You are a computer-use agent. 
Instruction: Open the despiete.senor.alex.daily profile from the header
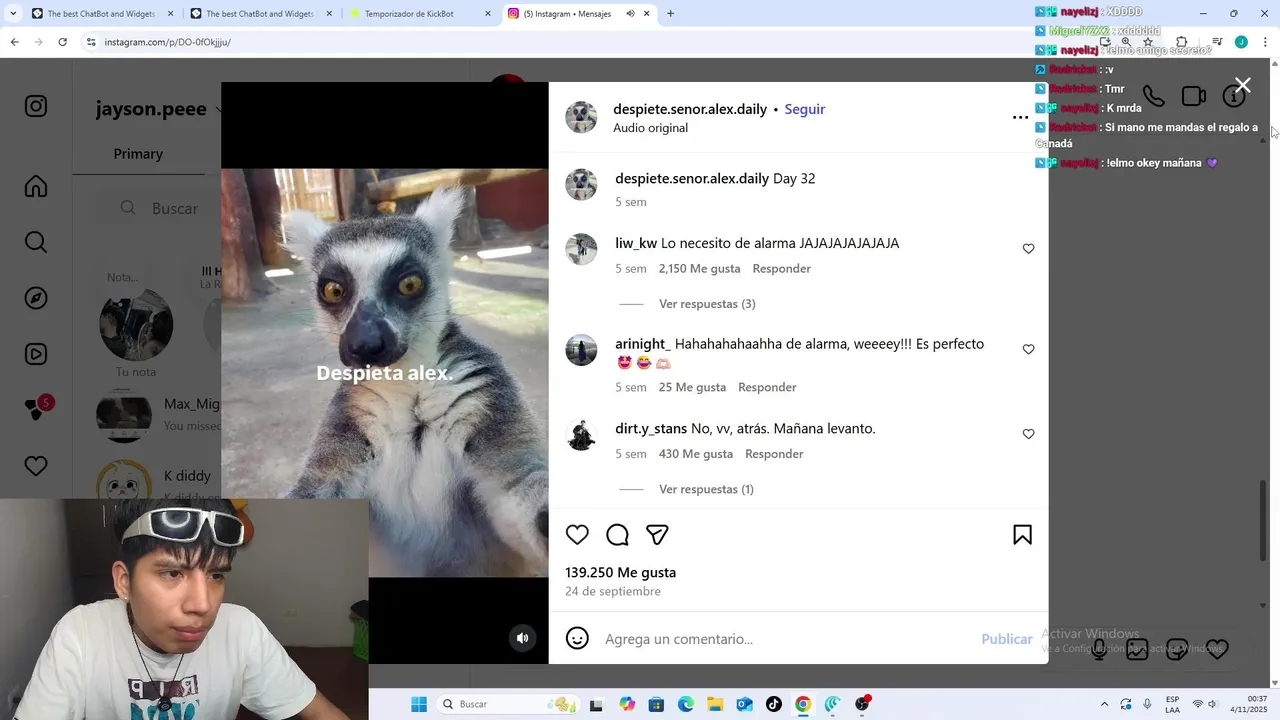(x=690, y=109)
